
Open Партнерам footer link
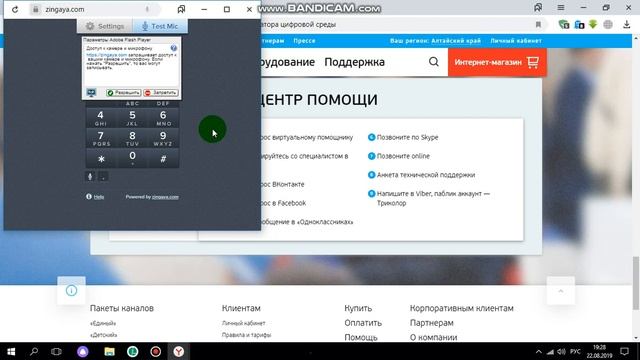(x=431, y=323)
